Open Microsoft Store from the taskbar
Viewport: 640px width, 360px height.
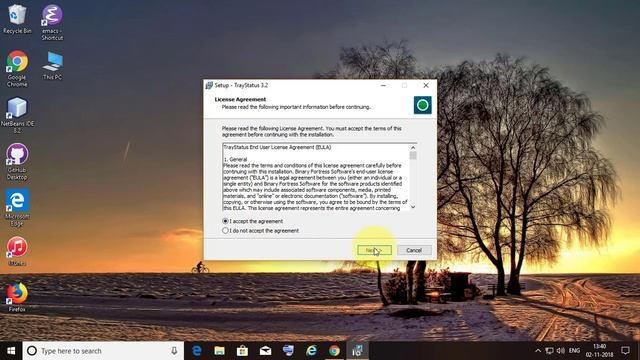[x=242, y=351]
